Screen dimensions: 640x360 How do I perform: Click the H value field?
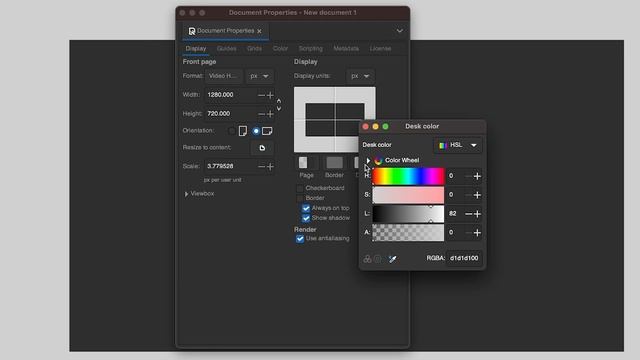pos(454,176)
